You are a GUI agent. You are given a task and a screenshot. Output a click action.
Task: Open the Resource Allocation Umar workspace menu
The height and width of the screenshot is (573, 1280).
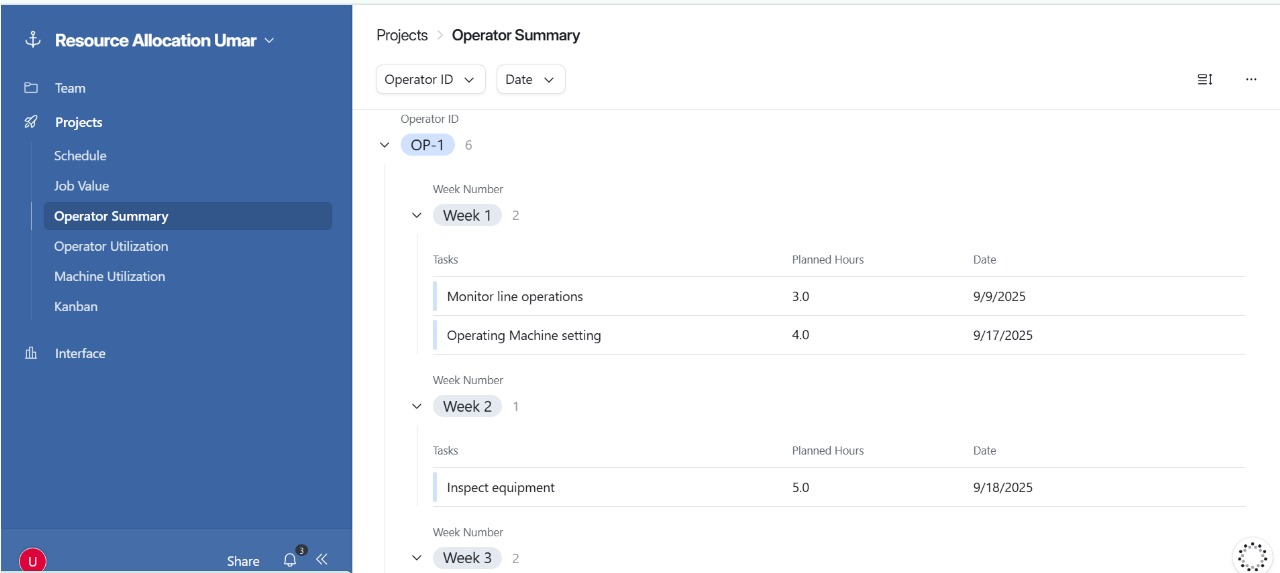tap(165, 41)
